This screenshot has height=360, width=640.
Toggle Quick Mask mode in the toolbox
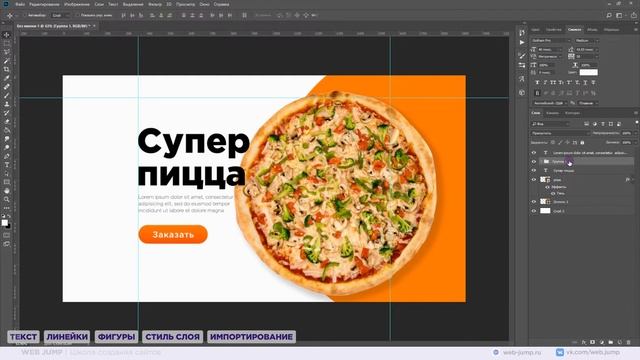(x=7, y=235)
